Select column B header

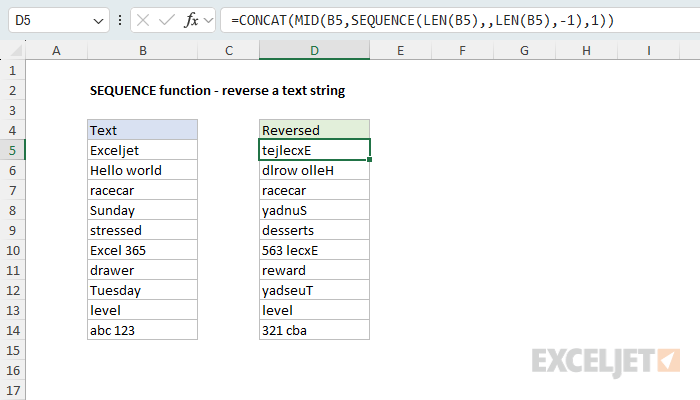142,50
